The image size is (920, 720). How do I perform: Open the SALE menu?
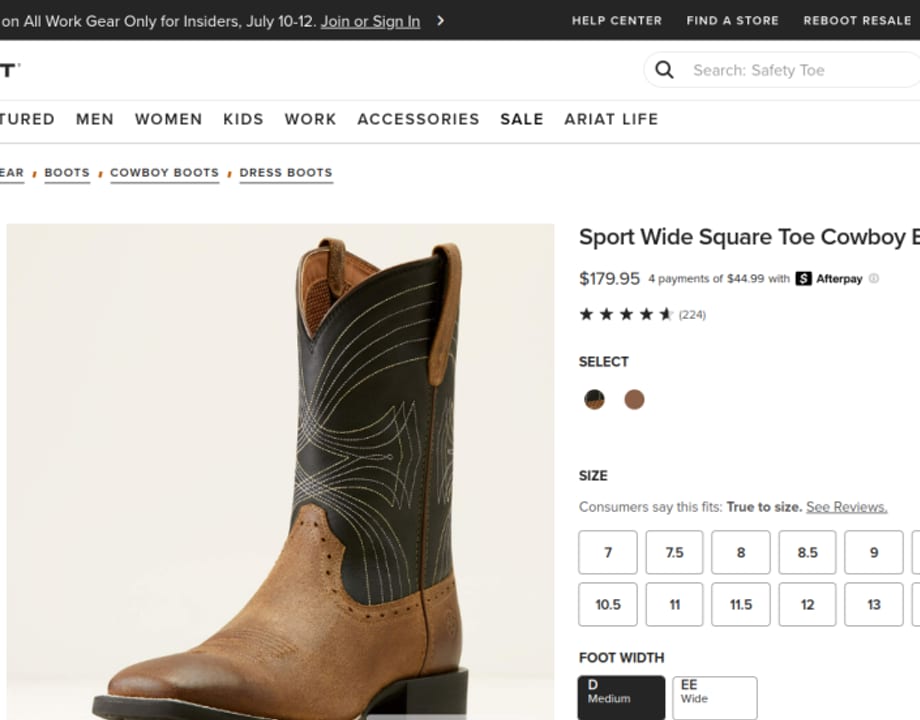click(522, 119)
